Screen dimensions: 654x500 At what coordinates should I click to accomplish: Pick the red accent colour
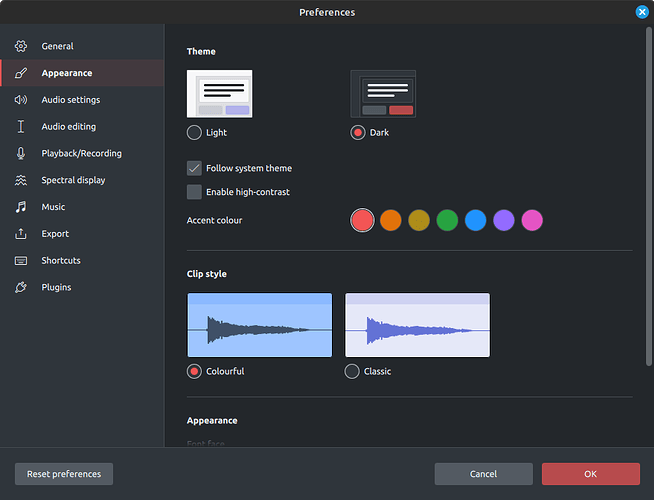362,220
